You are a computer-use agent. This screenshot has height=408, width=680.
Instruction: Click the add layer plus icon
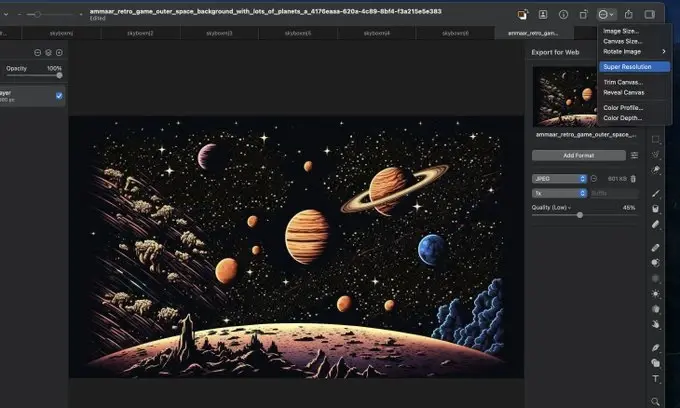[x=59, y=51]
